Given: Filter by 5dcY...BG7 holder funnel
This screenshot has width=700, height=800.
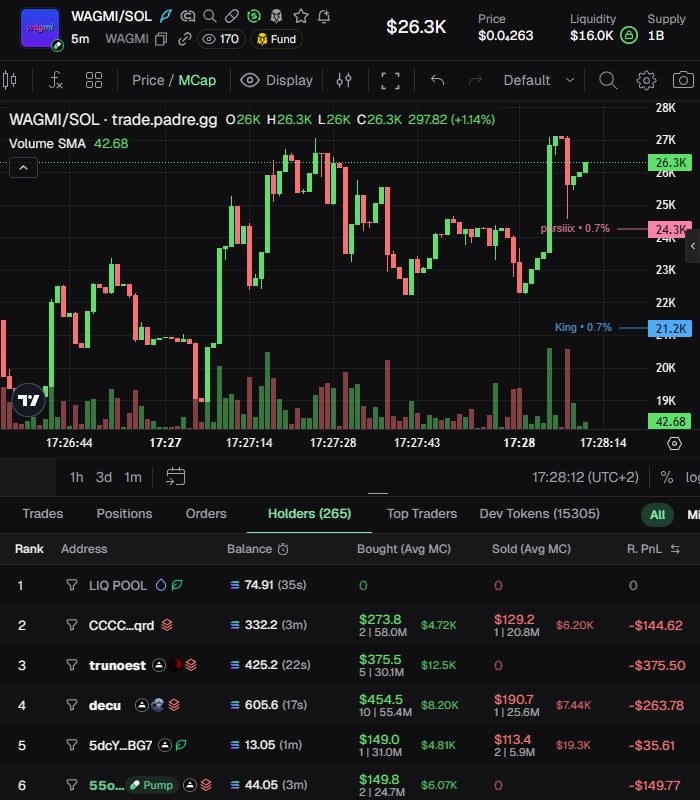Looking at the screenshot, I should click(72, 745).
